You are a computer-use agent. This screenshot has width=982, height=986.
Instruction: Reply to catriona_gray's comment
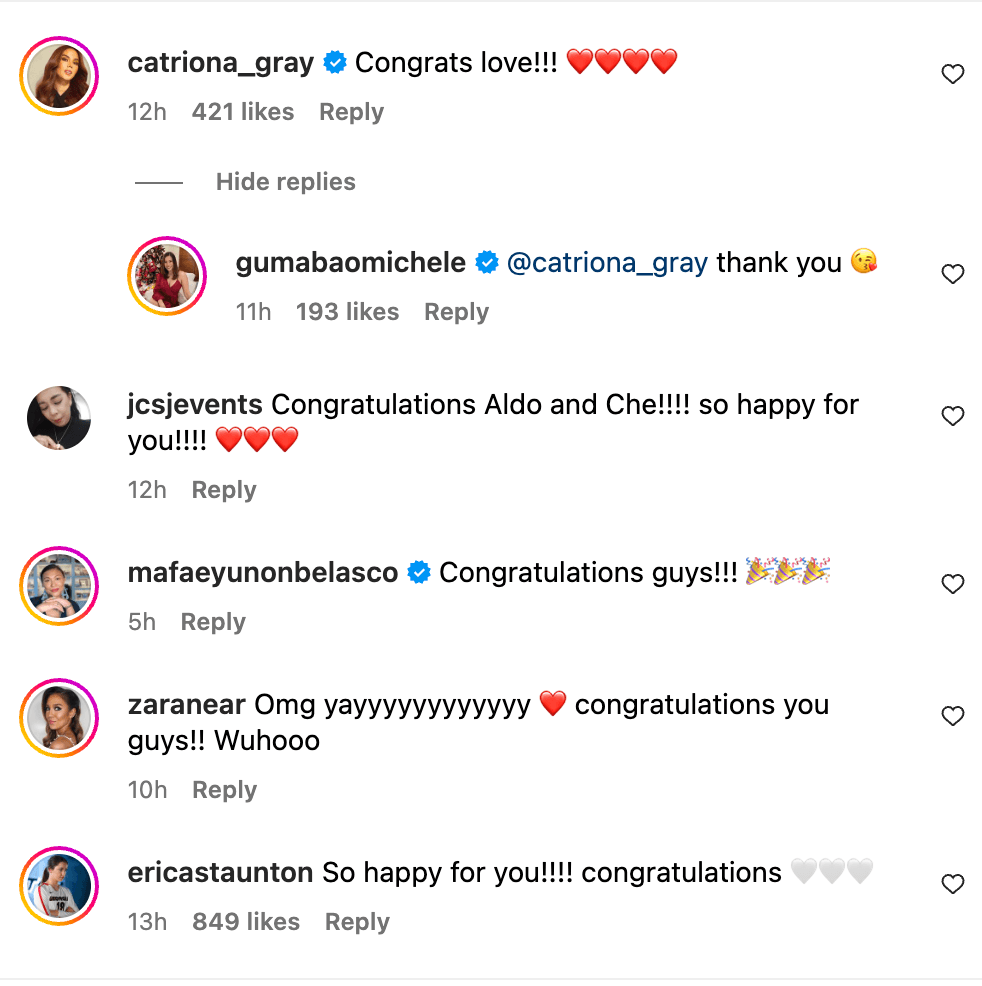coord(351,112)
